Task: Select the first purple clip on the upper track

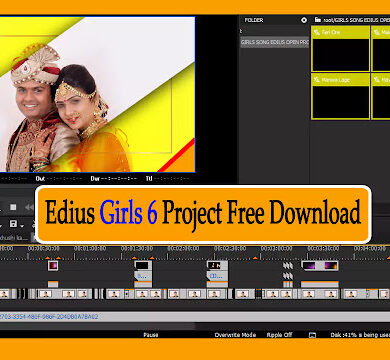Action: coord(53,266)
